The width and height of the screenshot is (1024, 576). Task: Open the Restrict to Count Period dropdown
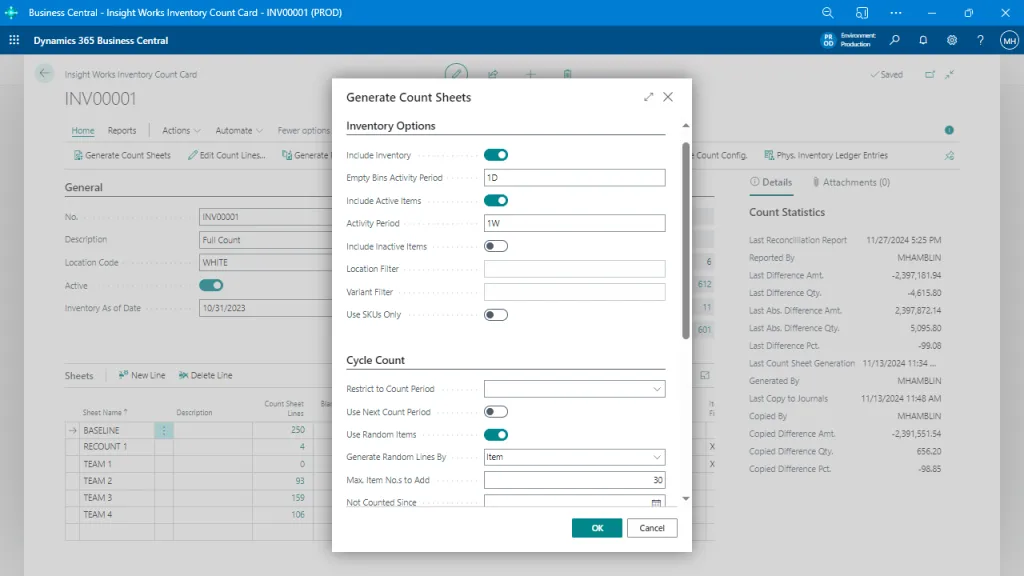click(x=658, y=388)
